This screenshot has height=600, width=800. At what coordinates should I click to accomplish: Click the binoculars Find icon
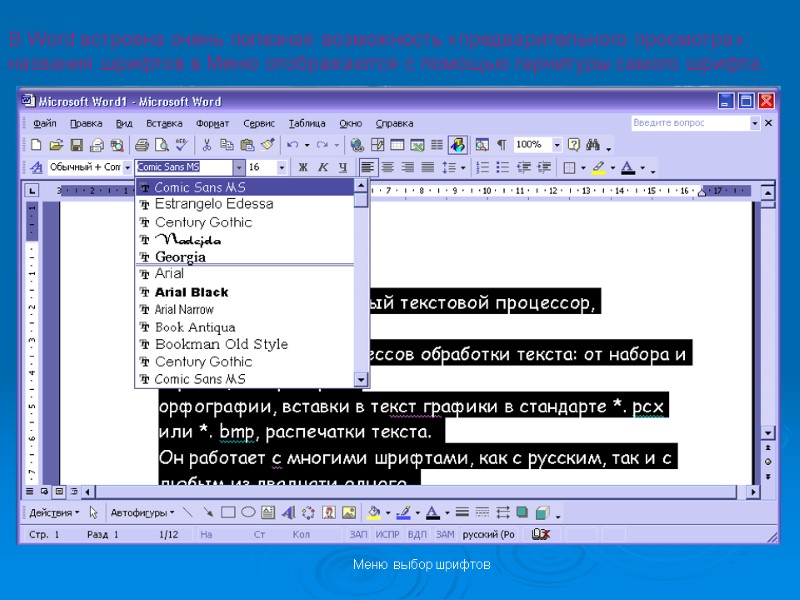pos(593,145)
